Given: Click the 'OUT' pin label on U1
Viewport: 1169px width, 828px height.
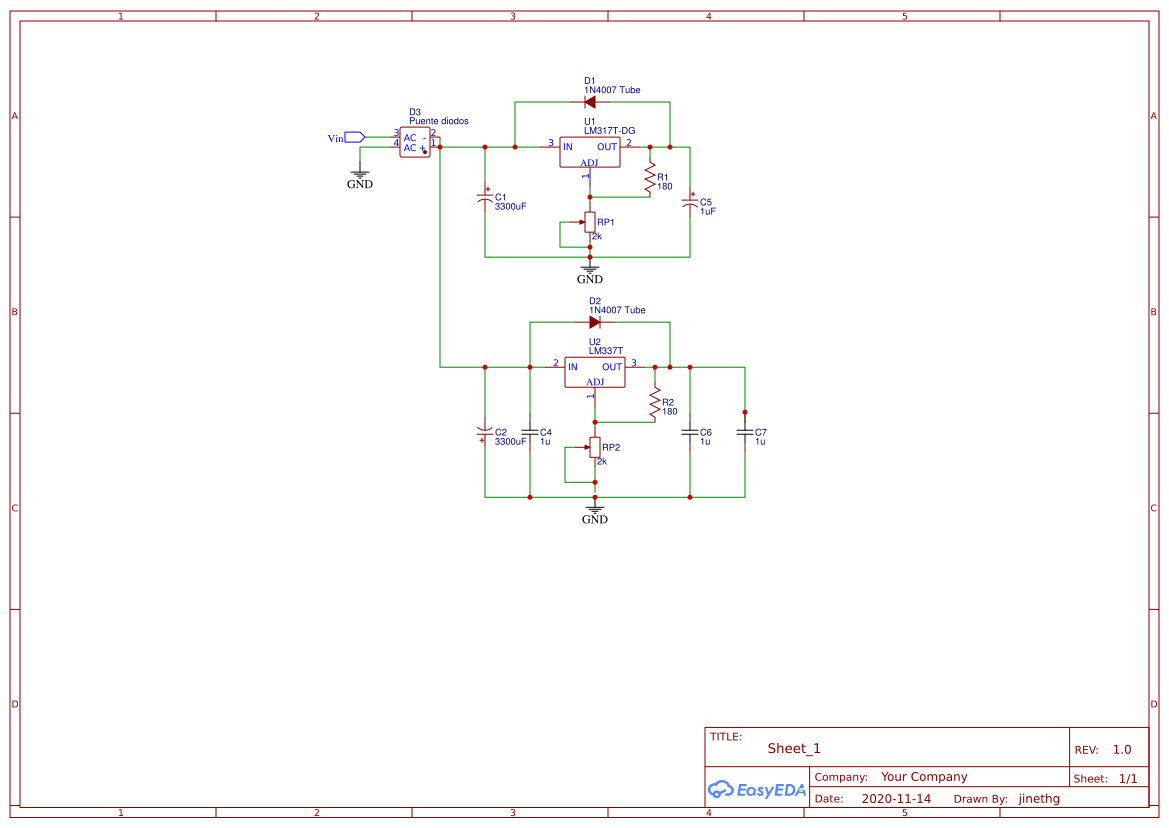Looking at the screenshot, I should point(607,148).
